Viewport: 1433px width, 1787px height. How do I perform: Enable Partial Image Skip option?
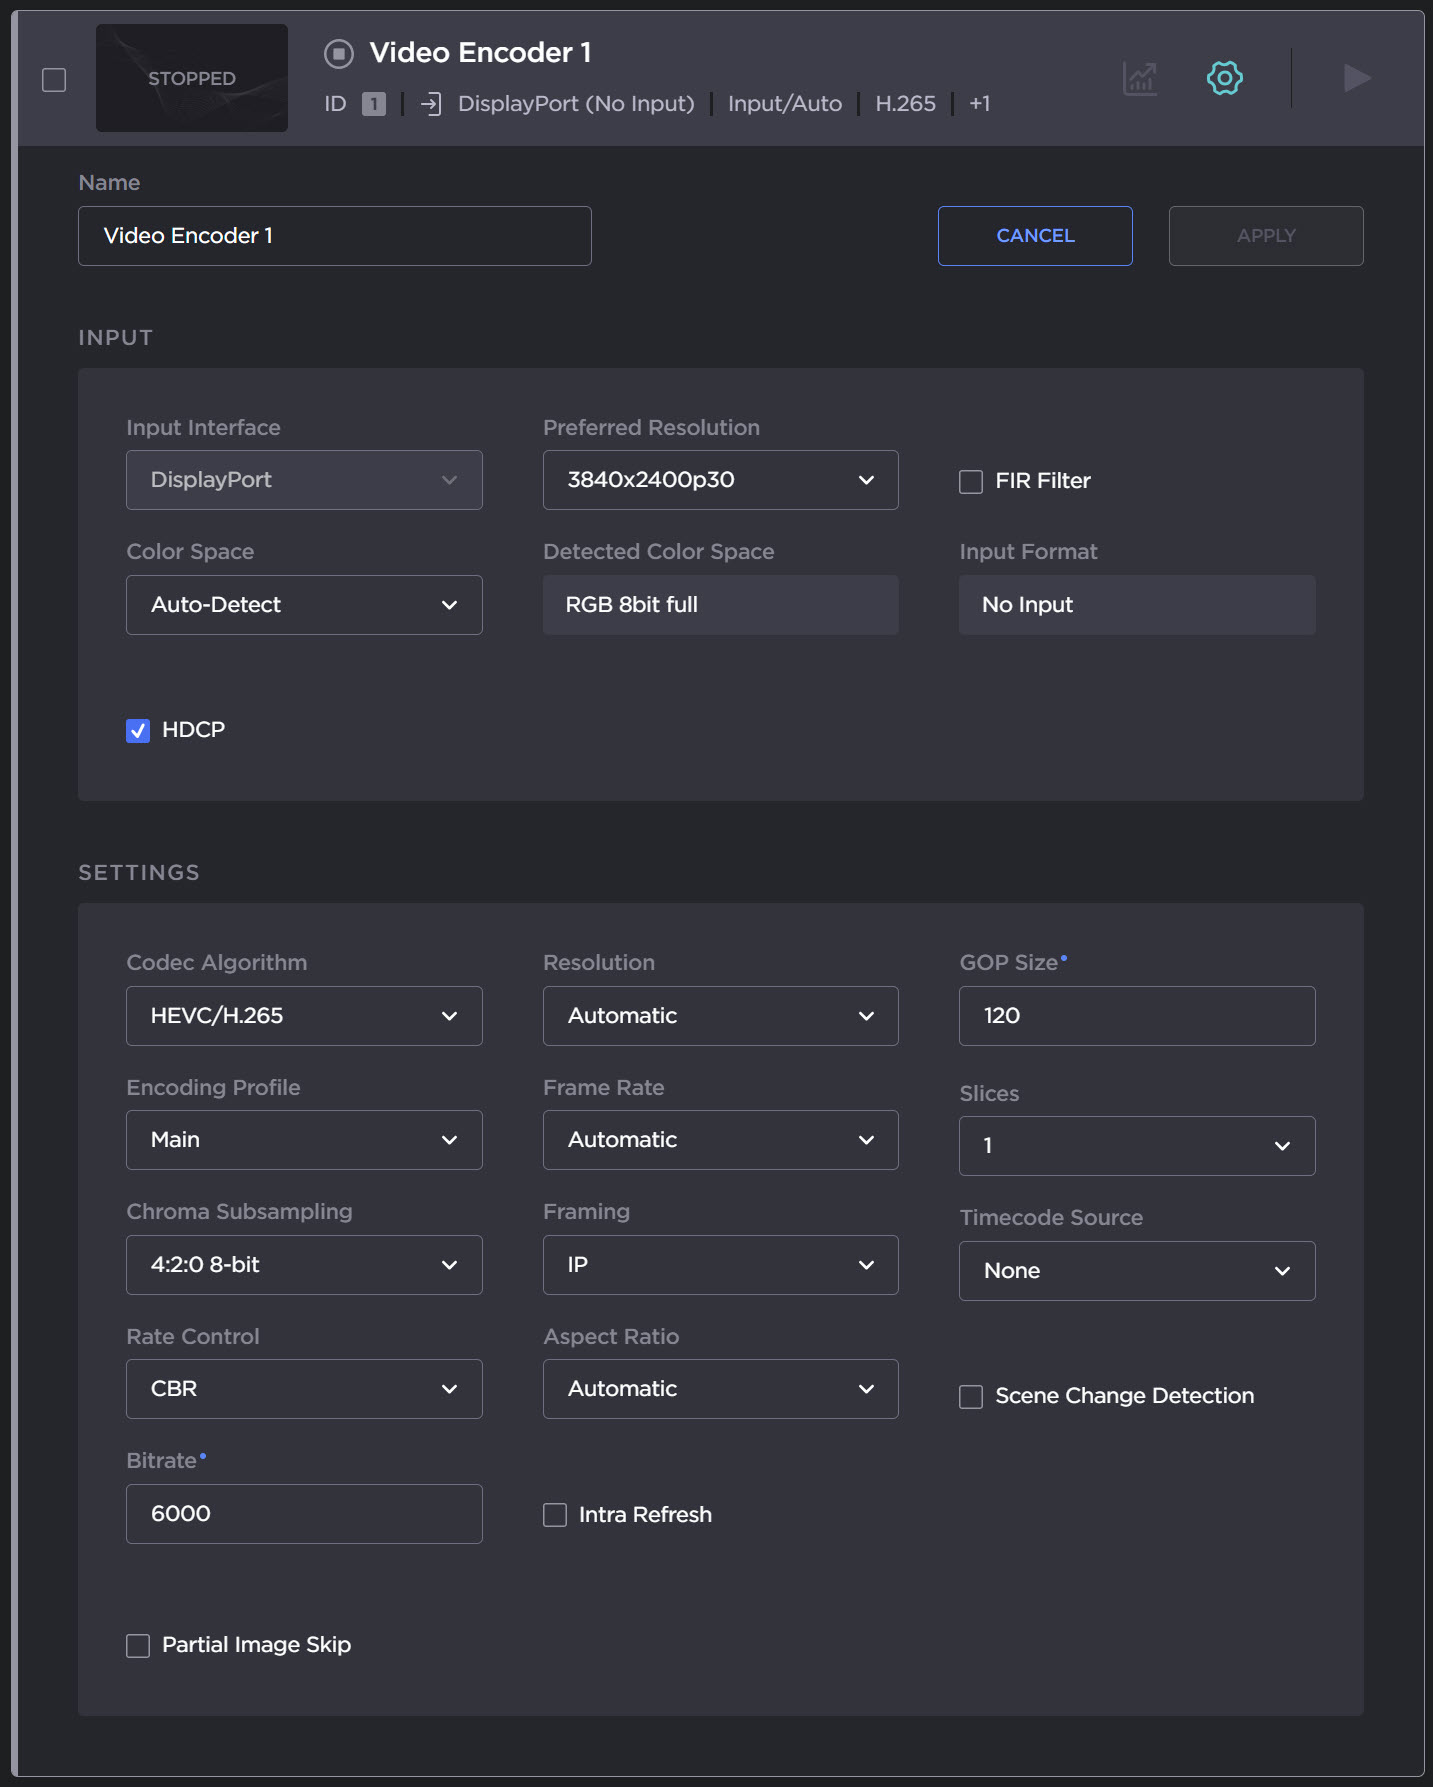tap(138, 1646)
